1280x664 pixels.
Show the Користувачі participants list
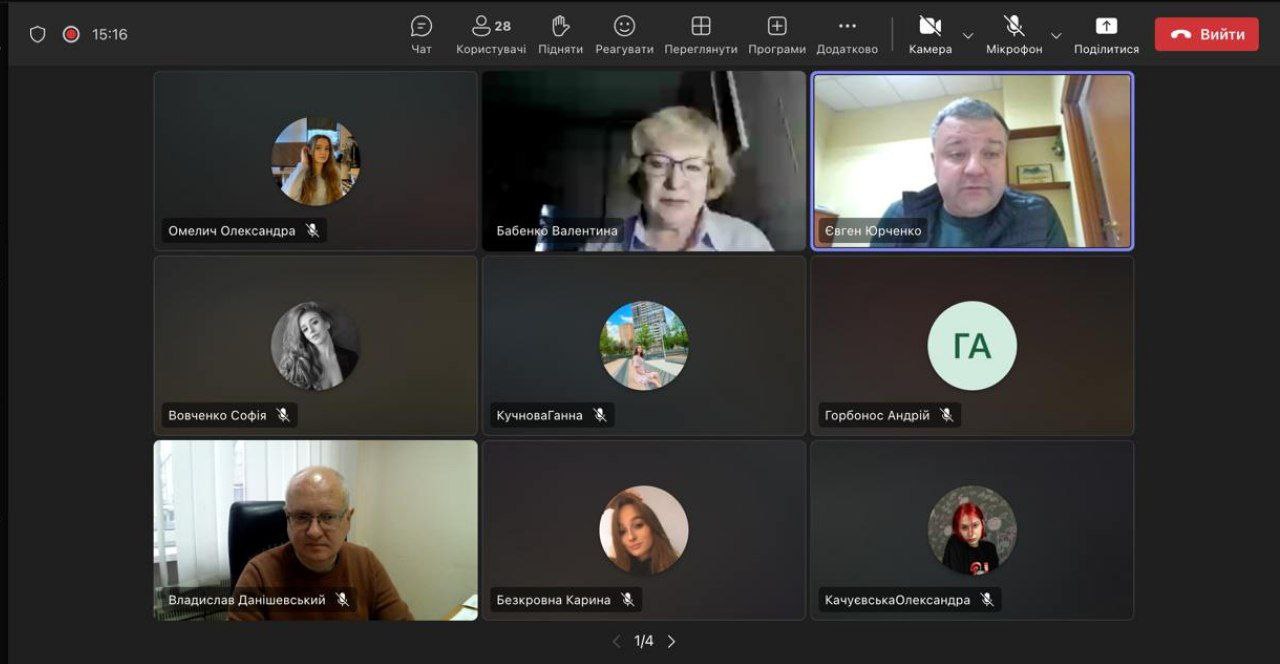pyautogui.click(x=491, y=34)
